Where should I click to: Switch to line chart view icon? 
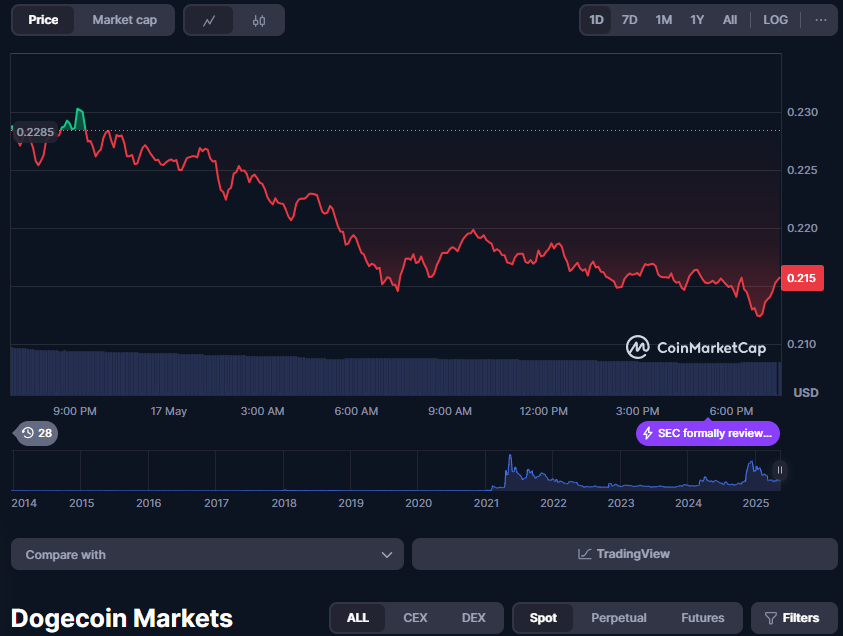coord(209,20)
